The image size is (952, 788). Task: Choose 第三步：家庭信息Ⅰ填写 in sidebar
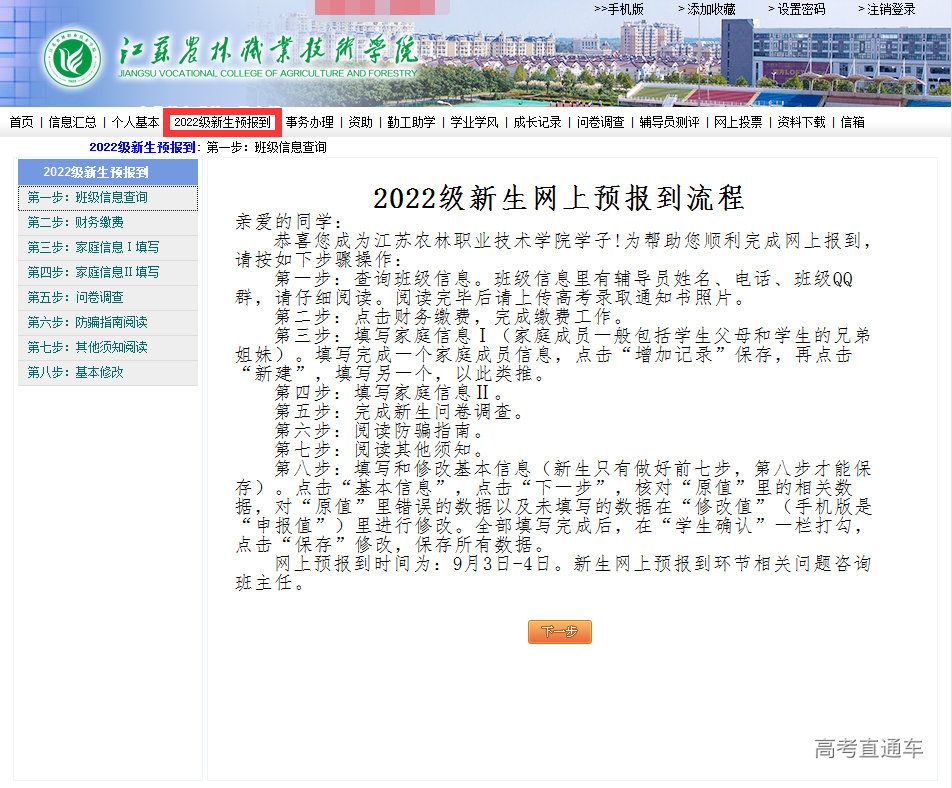point(93,247)
